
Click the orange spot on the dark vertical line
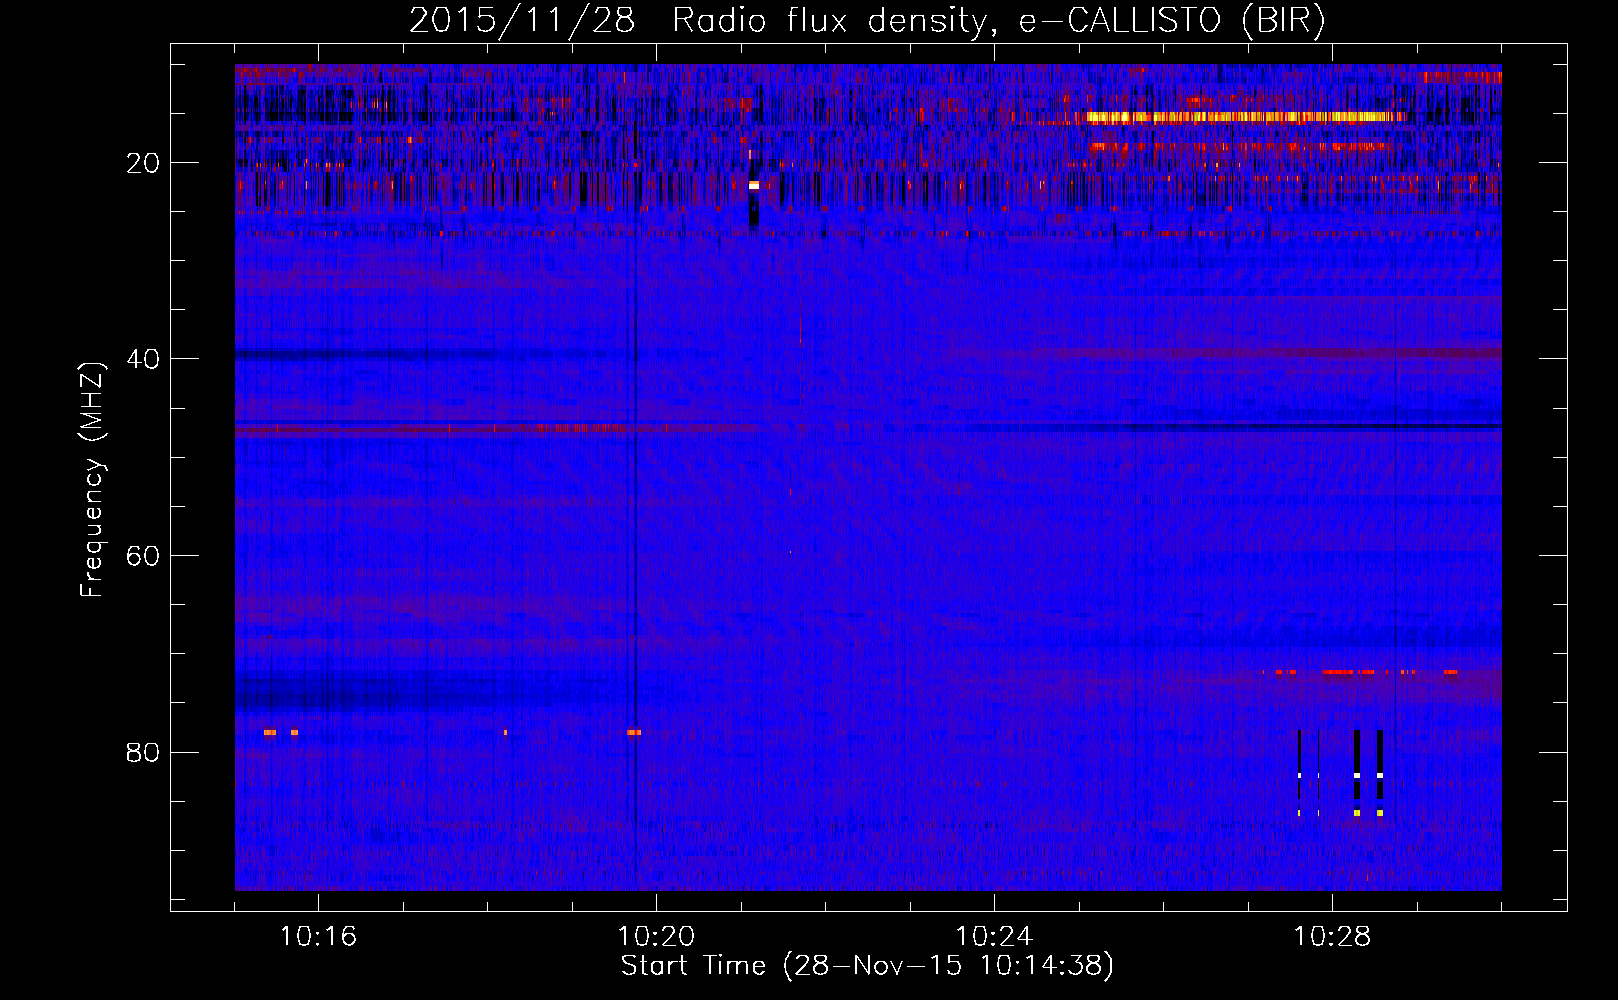[634, 732]
